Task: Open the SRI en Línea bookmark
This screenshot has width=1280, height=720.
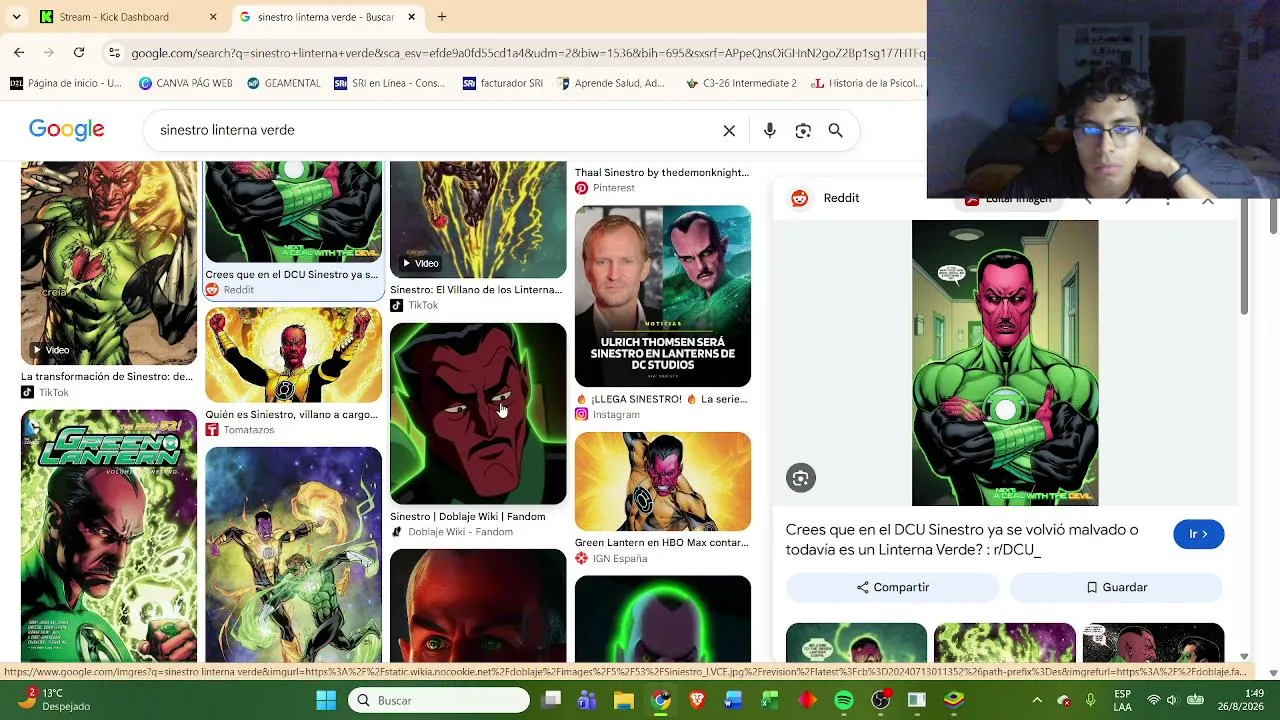Action: (390, 83)
